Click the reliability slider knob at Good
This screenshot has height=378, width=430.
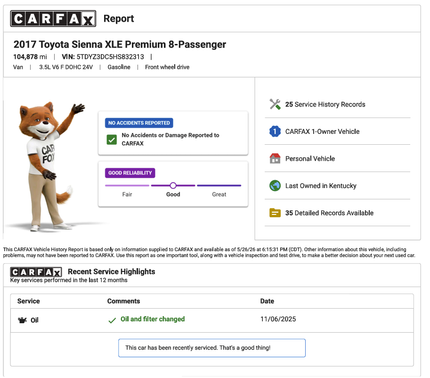coord(173,186)
